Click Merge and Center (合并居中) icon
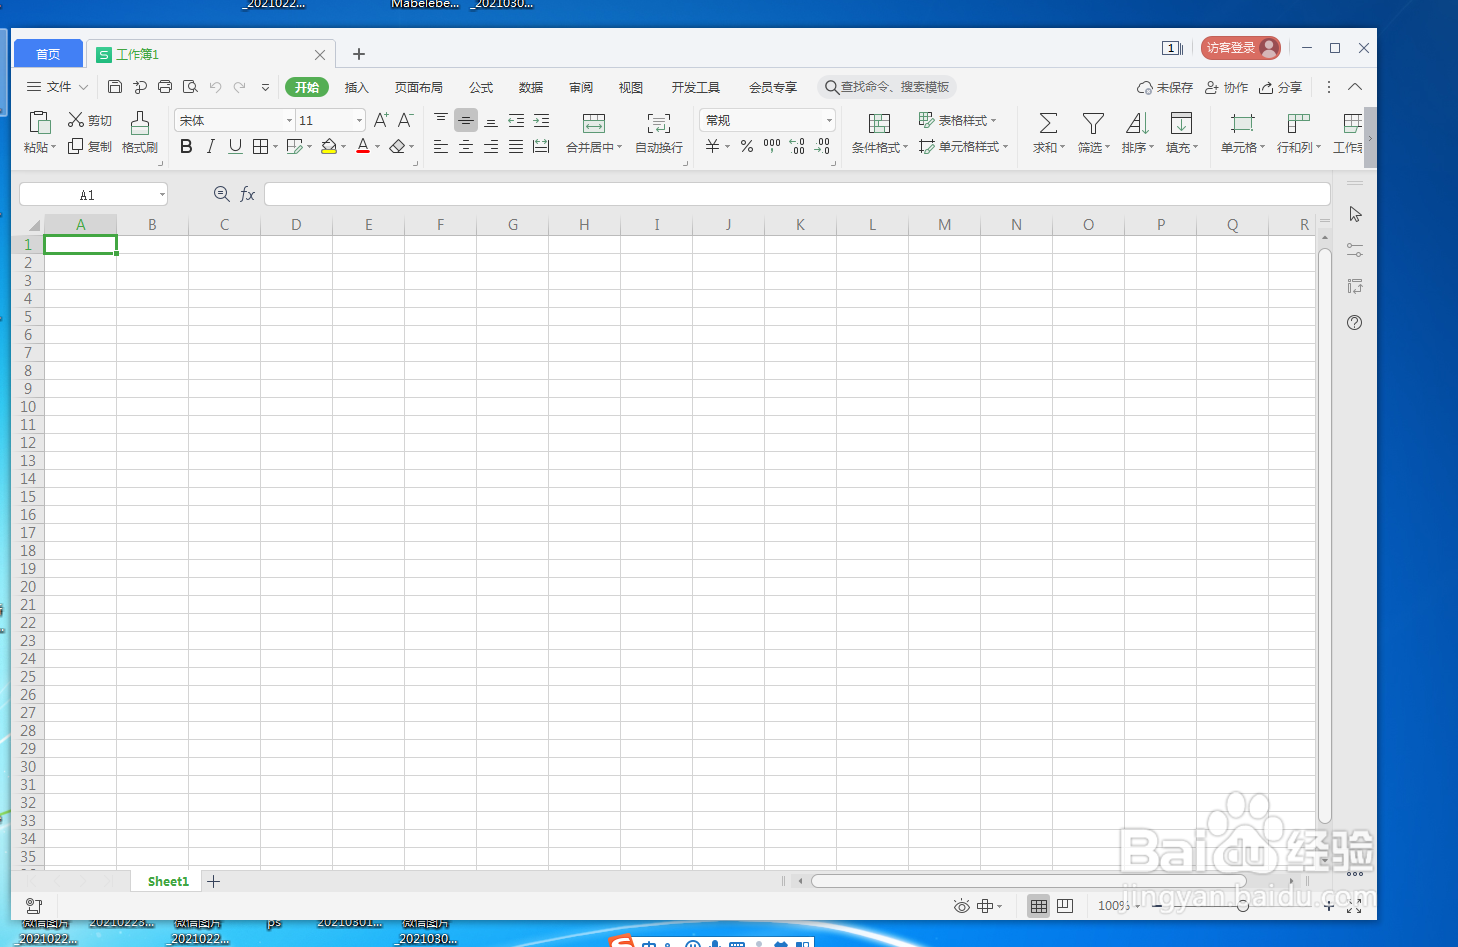Image resolution: width=1458 pixels, height=947 pixels. 594,123
